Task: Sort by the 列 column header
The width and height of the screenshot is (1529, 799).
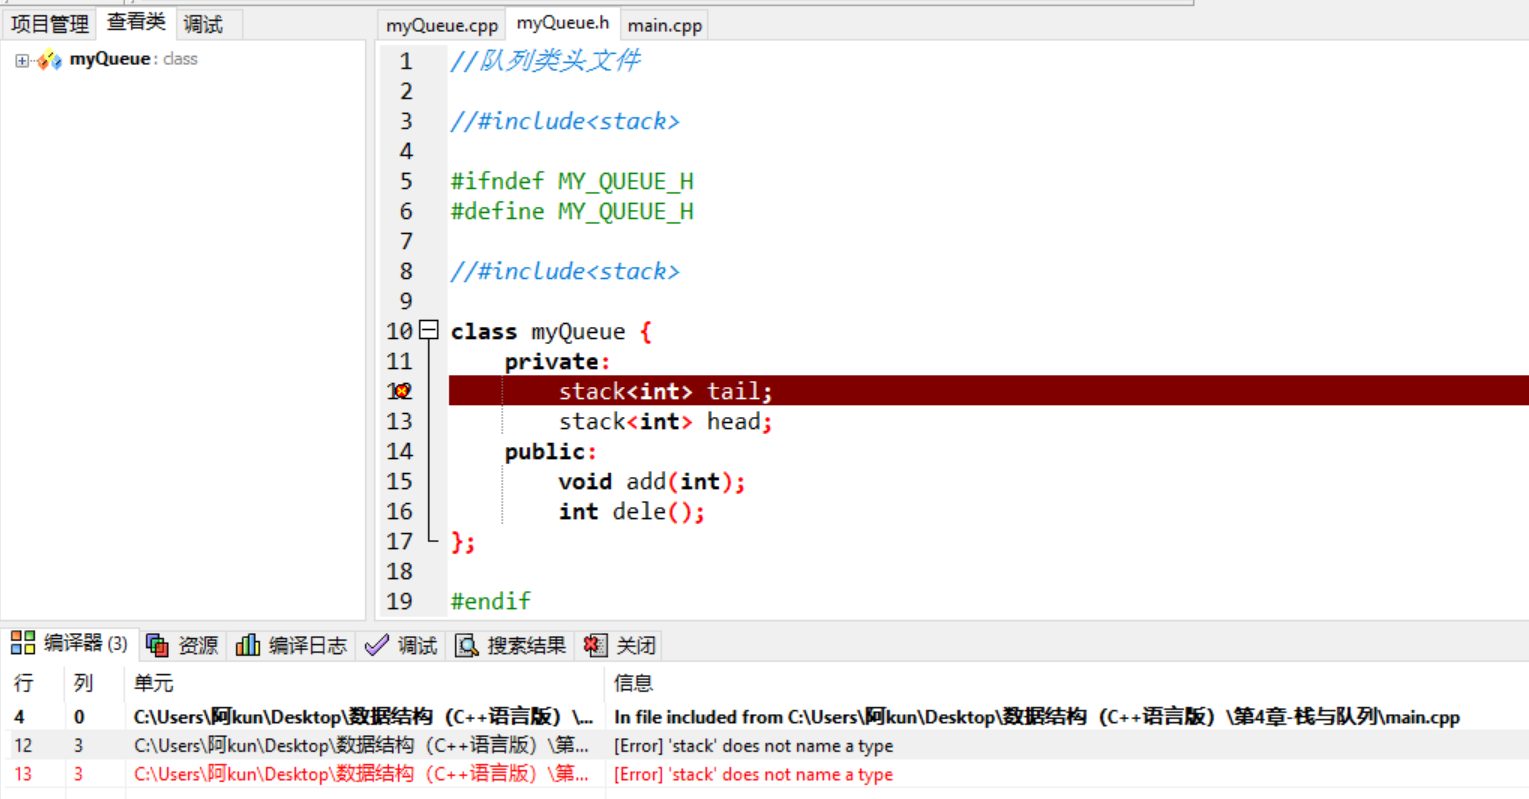Action: [x=95, y=683]
